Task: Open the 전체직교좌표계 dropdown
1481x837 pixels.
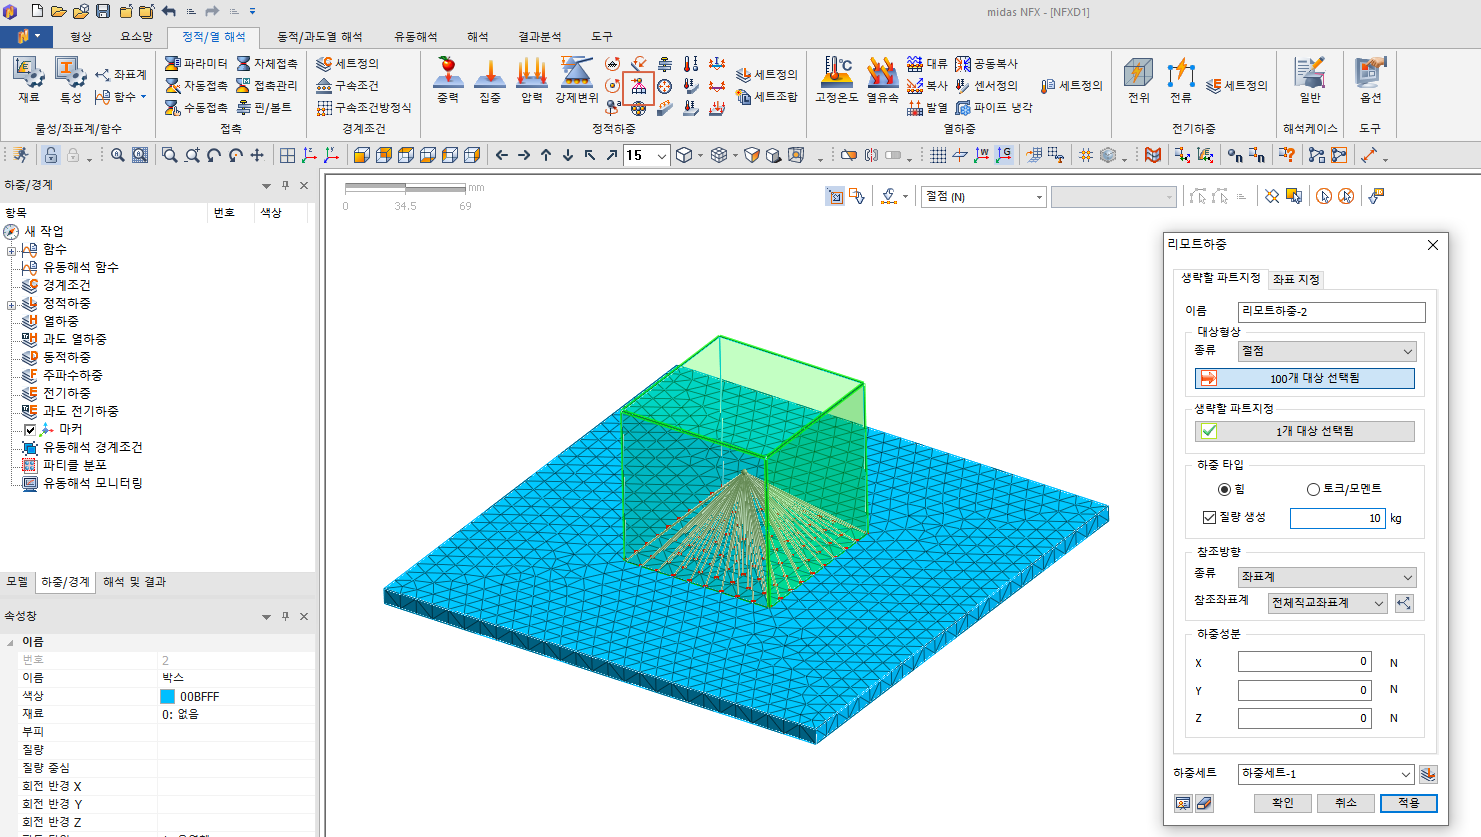Action: (x=1327, y=603)
